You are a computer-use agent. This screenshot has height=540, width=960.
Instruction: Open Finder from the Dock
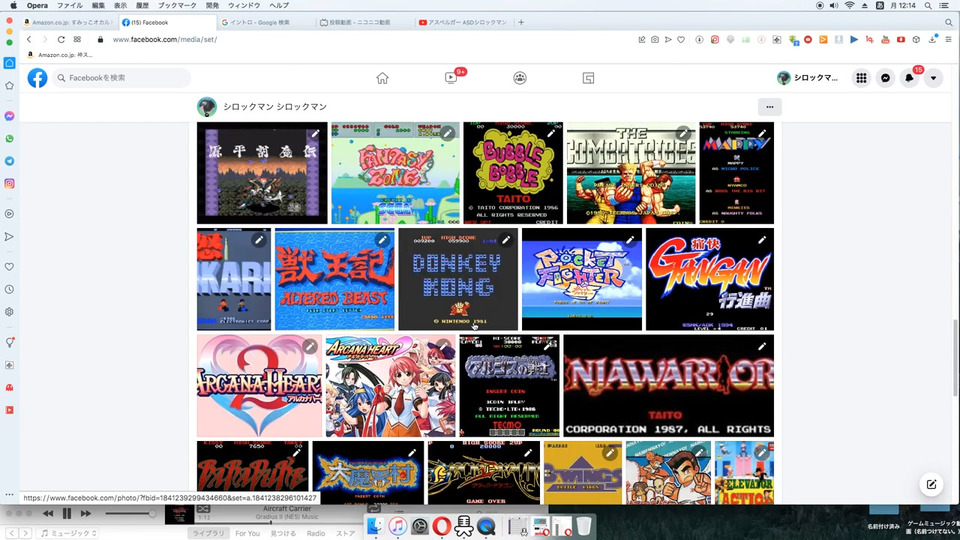(375, 526)
